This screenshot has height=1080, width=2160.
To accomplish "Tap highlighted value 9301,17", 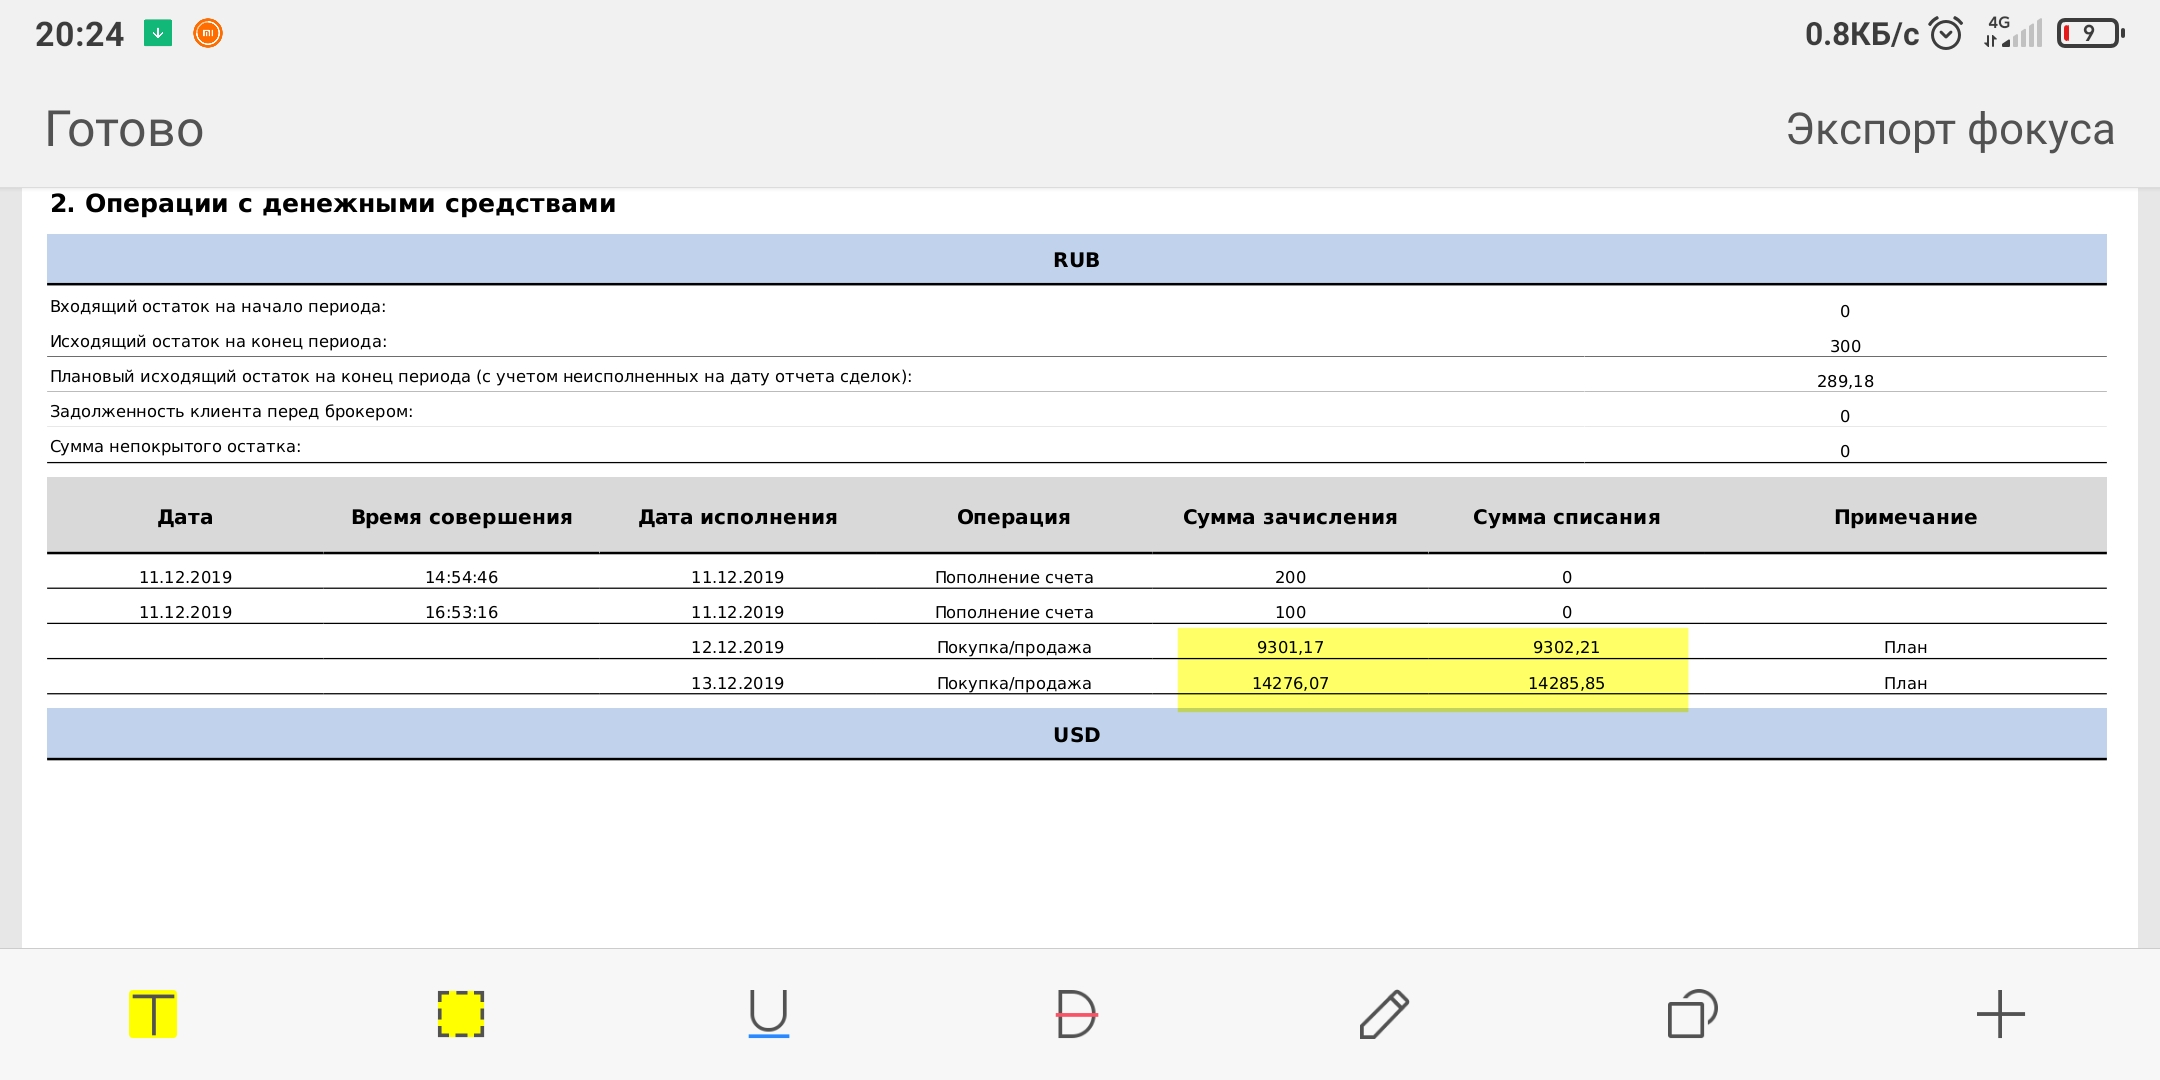I will point(1290,647).
